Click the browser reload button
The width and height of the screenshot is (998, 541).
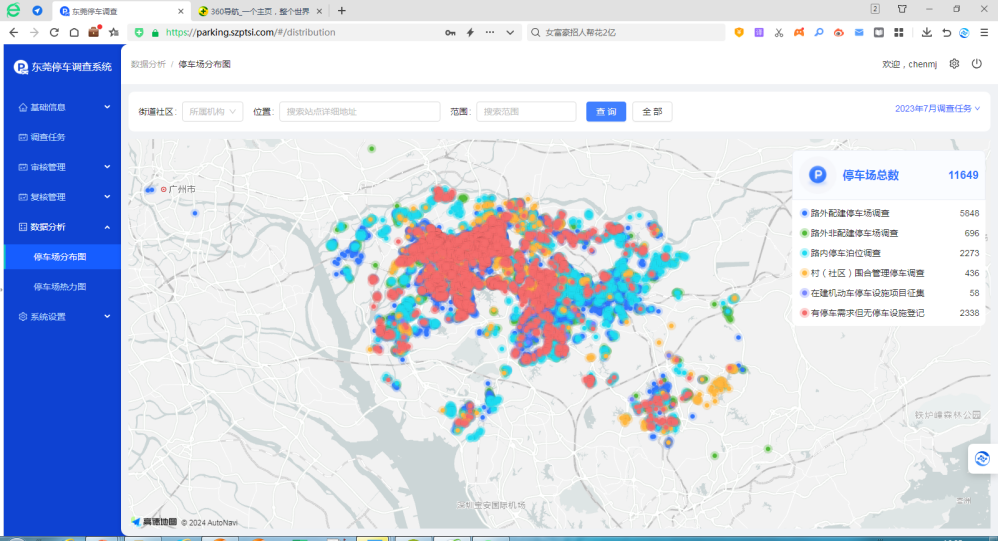(x=56, y=32)
